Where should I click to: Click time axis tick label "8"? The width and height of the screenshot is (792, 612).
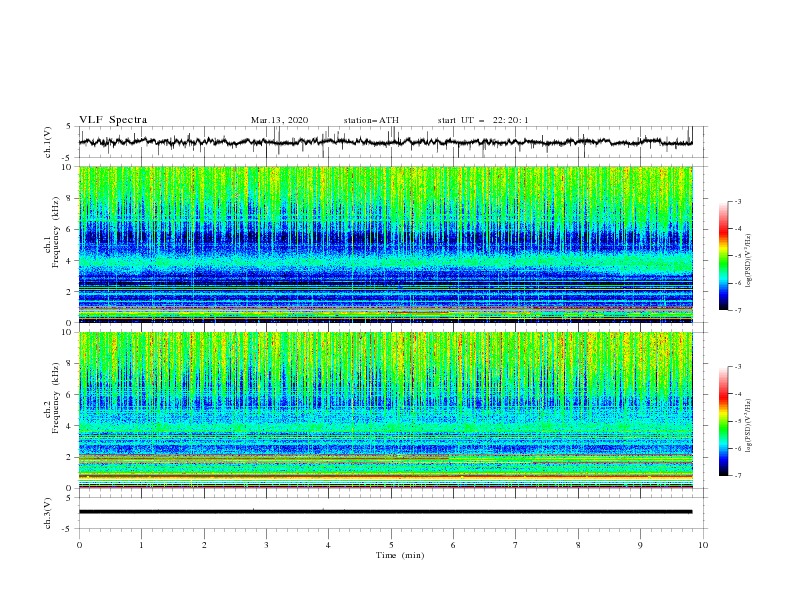pyautogui.click(x=578, y=545)
